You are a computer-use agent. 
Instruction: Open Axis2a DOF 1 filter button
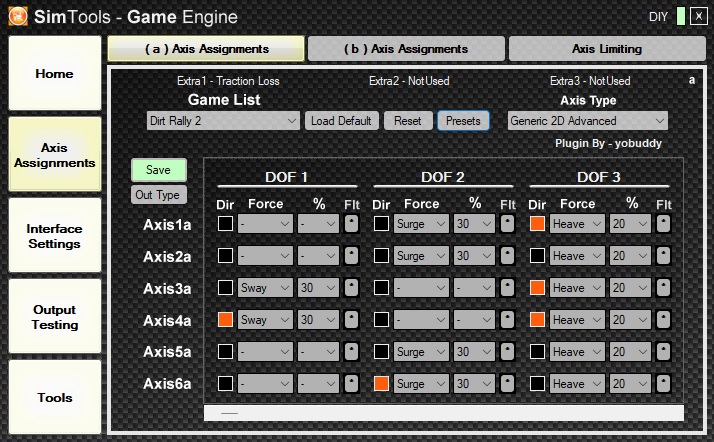tap(351, 255)
